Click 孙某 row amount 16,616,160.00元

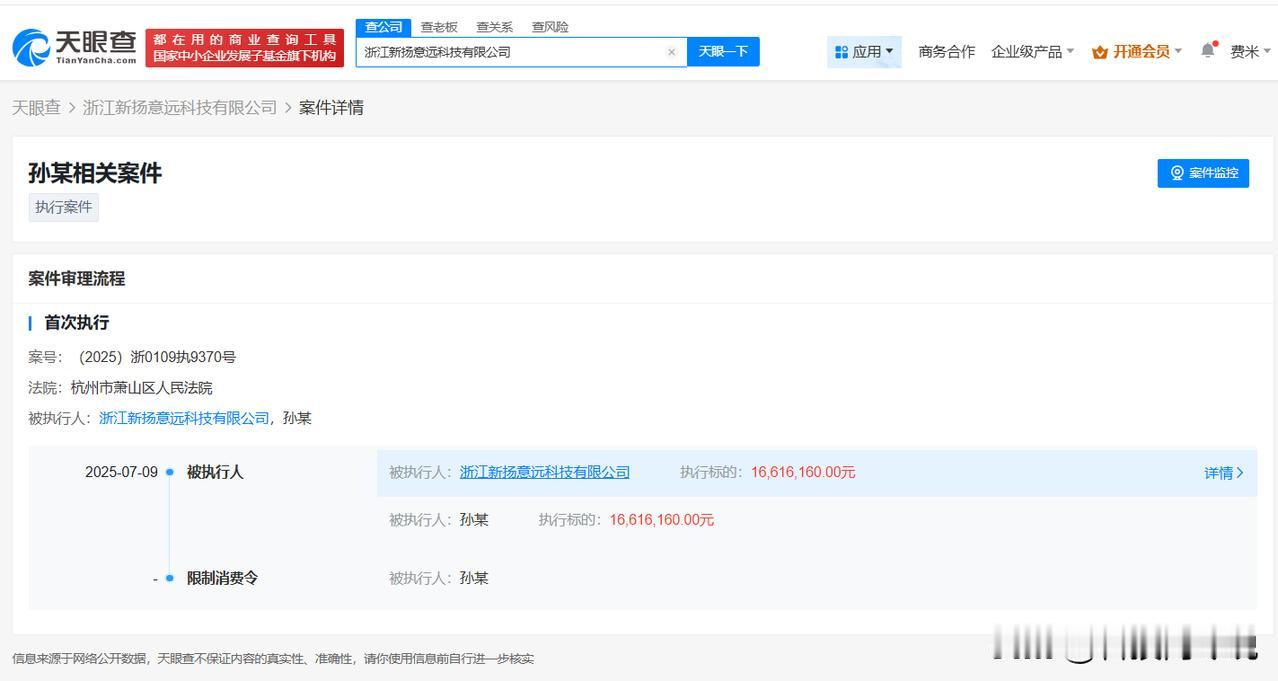point(662,520)
